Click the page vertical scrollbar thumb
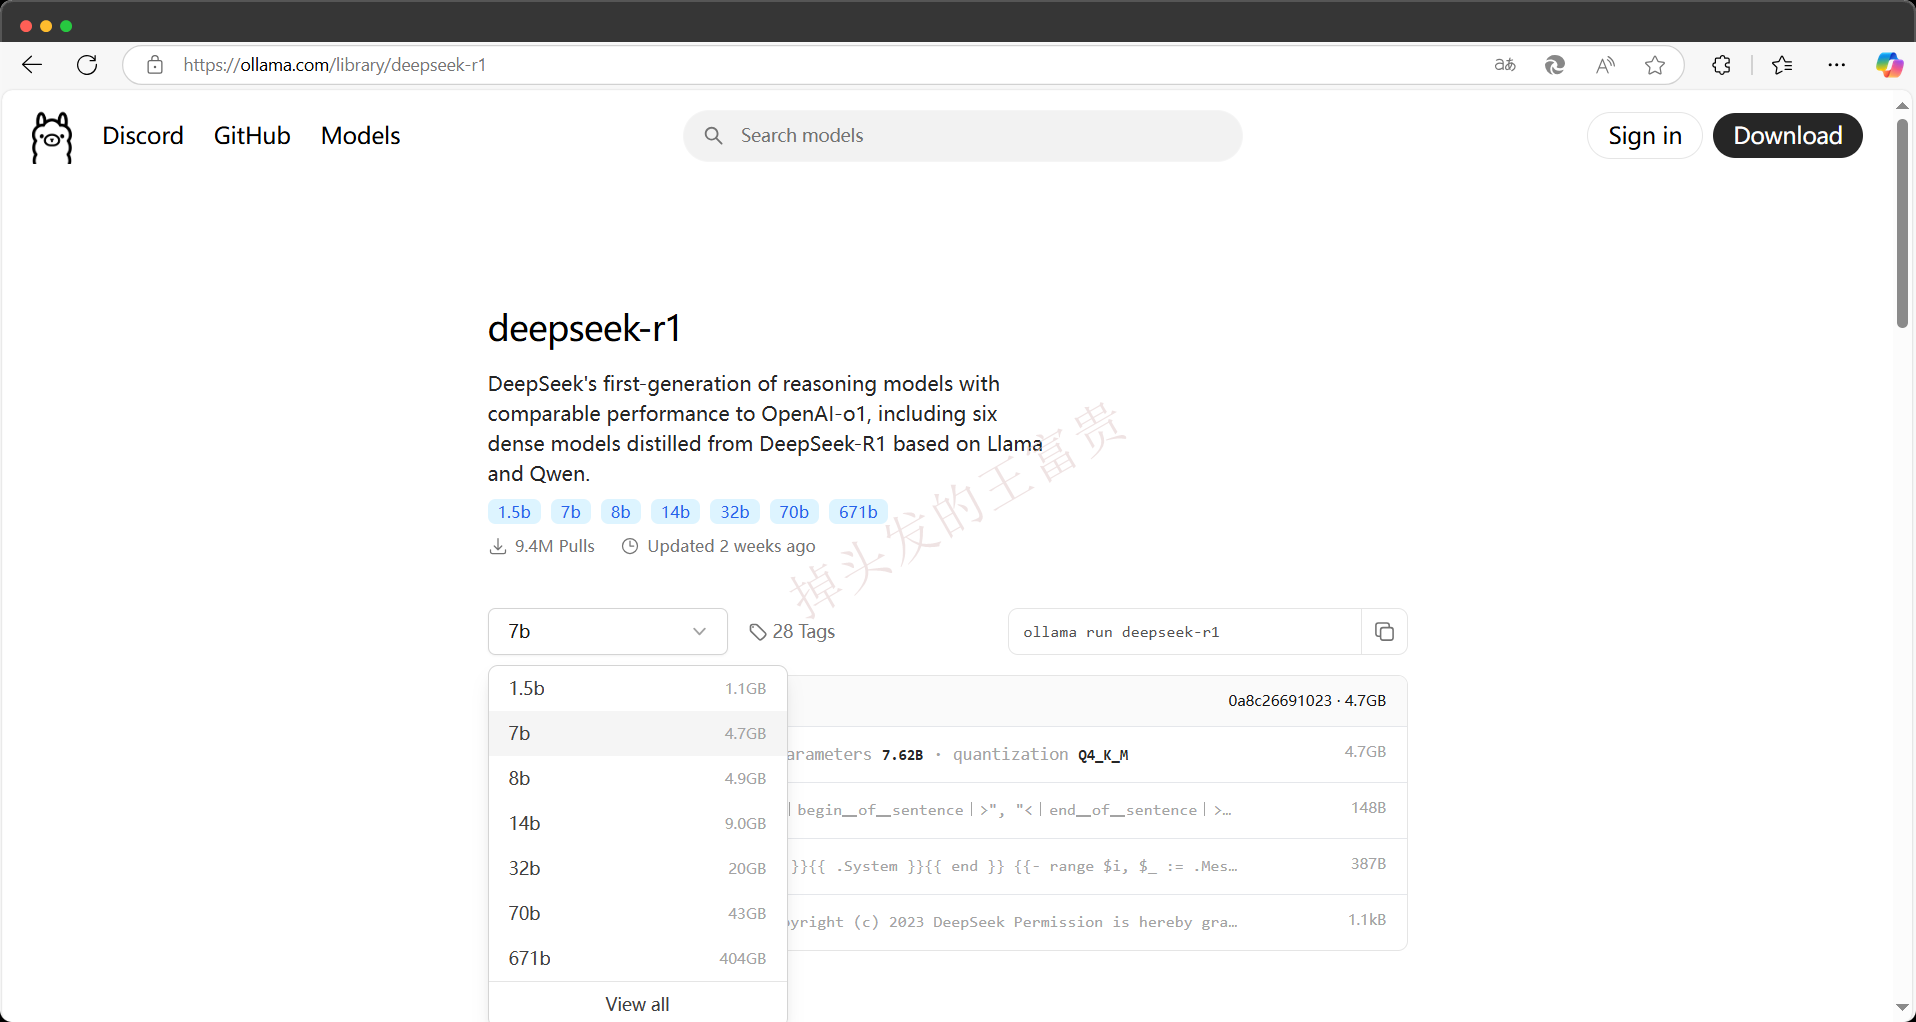1916x1022 pixels. (x=1902, y=222)
